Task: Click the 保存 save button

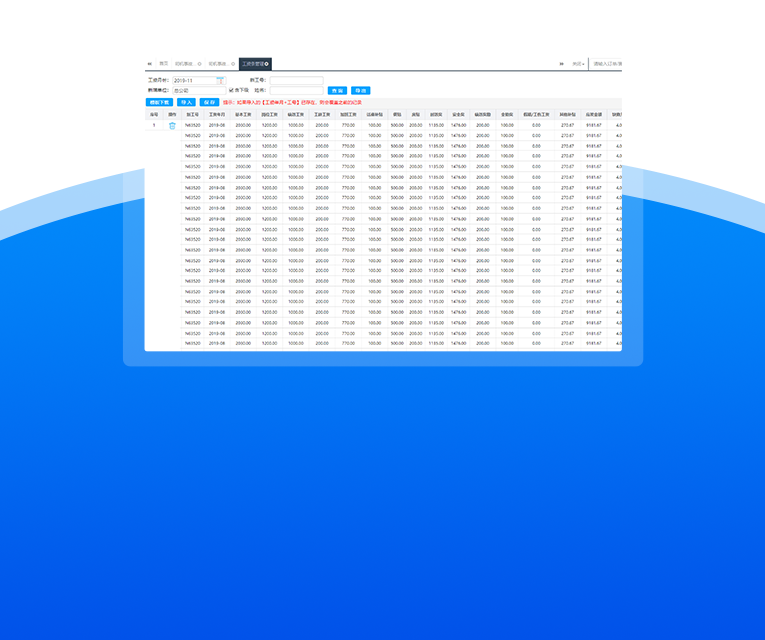Action: 208,102
